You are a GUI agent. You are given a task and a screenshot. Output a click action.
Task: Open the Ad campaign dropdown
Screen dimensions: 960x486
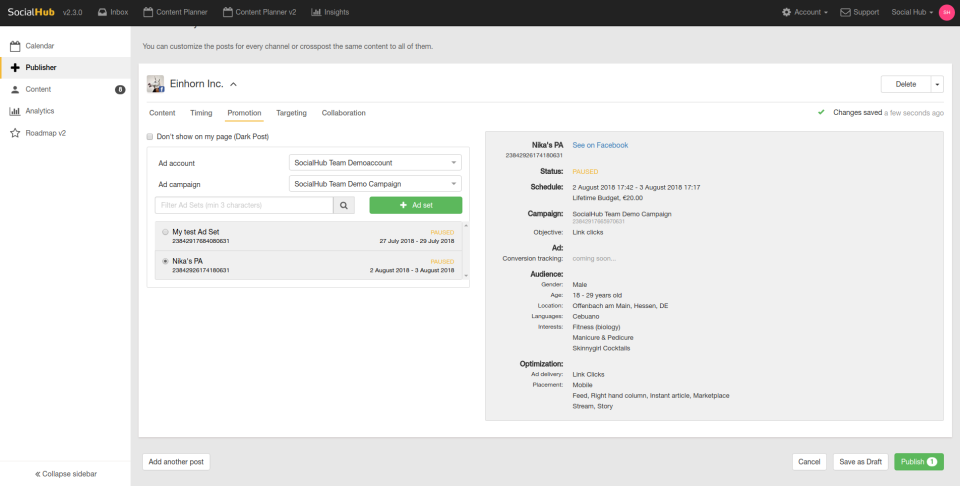(375, 184)
